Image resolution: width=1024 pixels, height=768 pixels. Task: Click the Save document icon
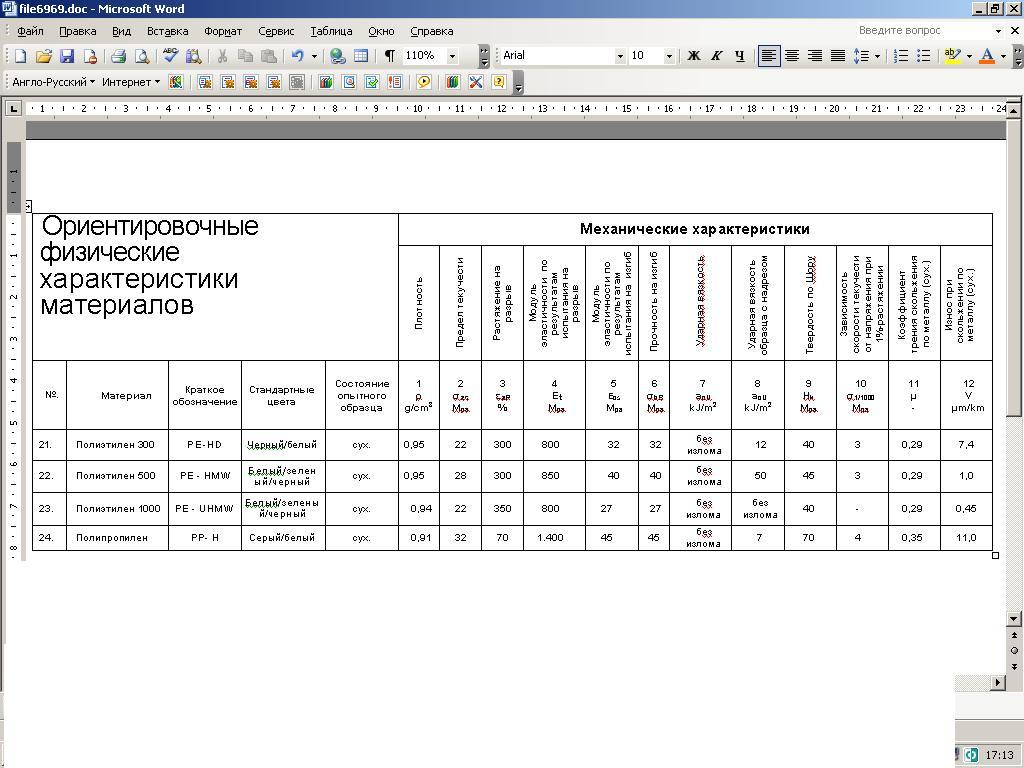coord(67,56)
